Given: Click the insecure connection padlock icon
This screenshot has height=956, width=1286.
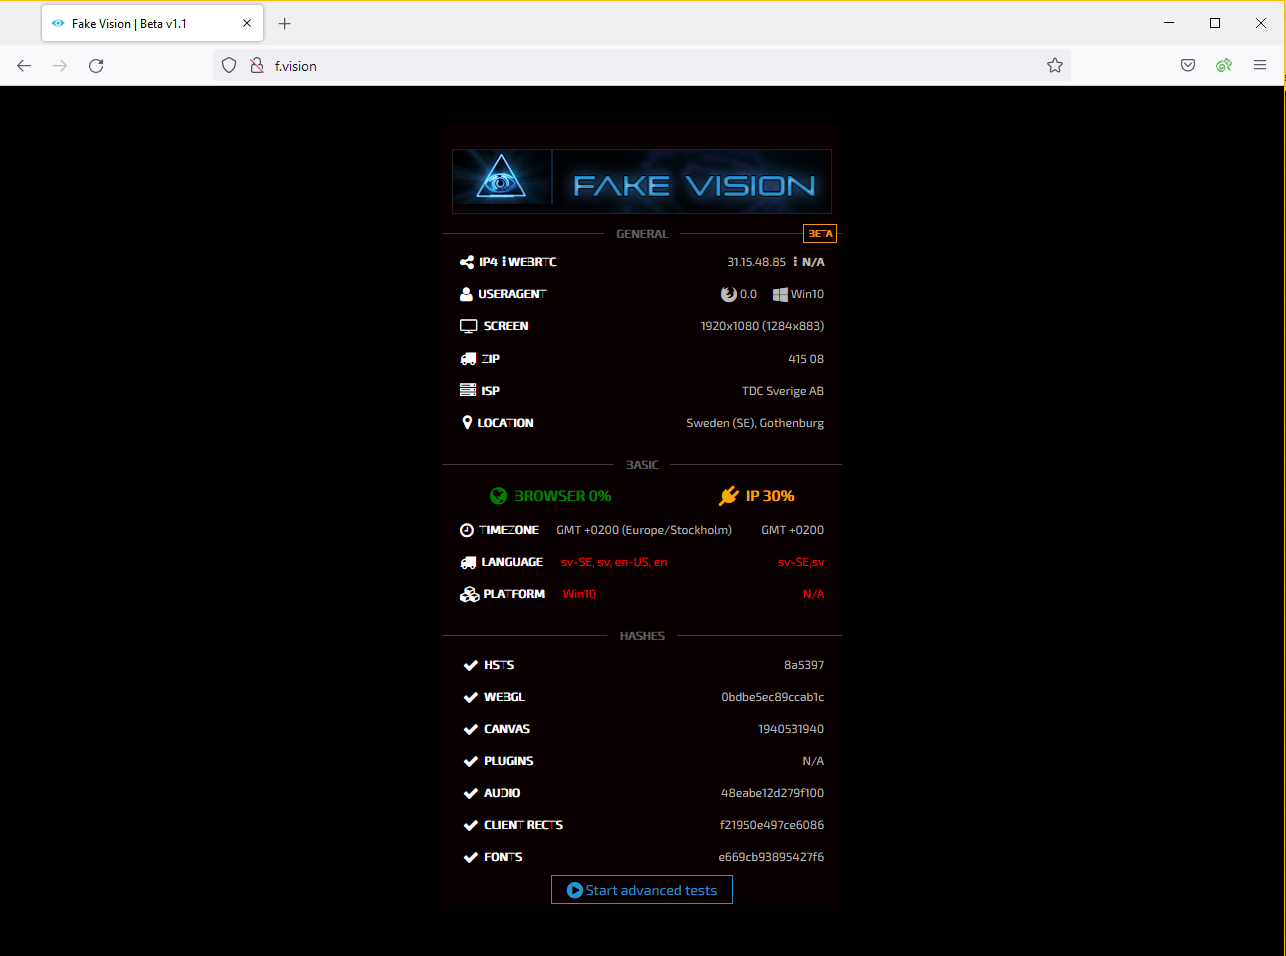Looking at the screenshot, I should 257,66.
